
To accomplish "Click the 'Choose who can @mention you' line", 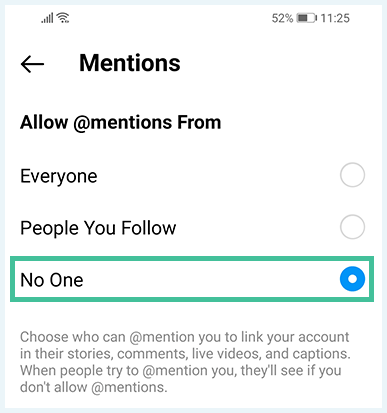I will point(185,337).
